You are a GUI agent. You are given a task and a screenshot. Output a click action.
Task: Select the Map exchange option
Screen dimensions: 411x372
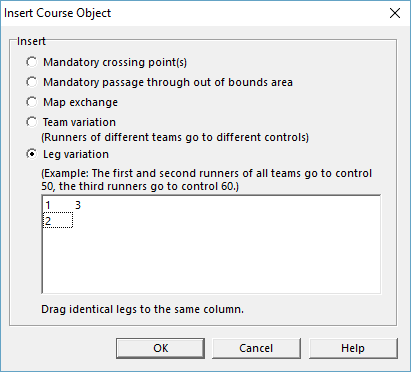[32, 102]
